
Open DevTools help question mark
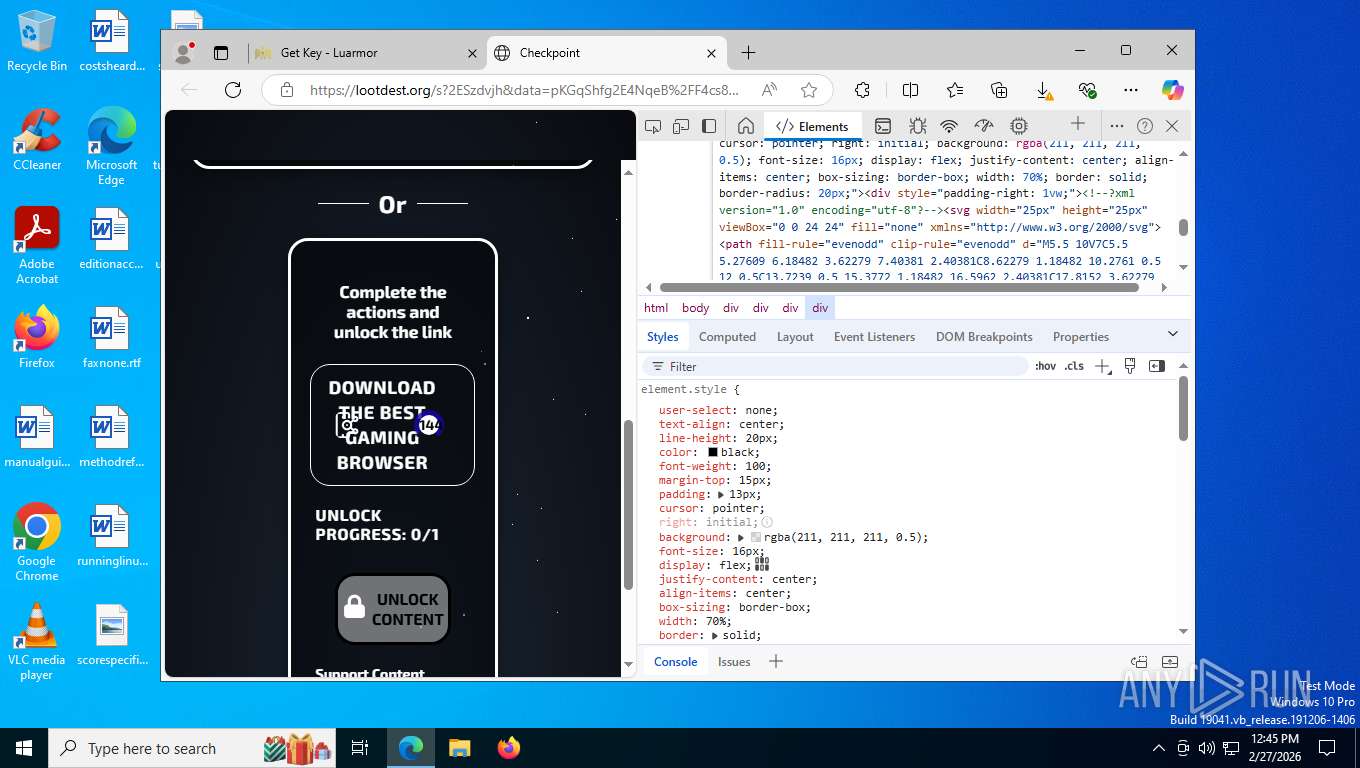(1145, 126)
